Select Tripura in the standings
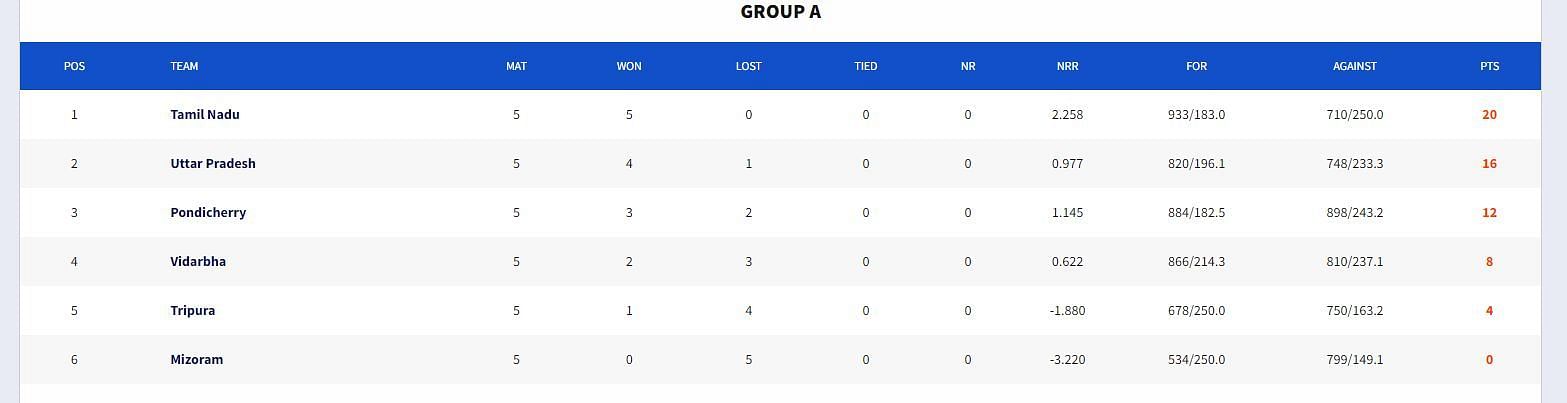 [193, 310]
